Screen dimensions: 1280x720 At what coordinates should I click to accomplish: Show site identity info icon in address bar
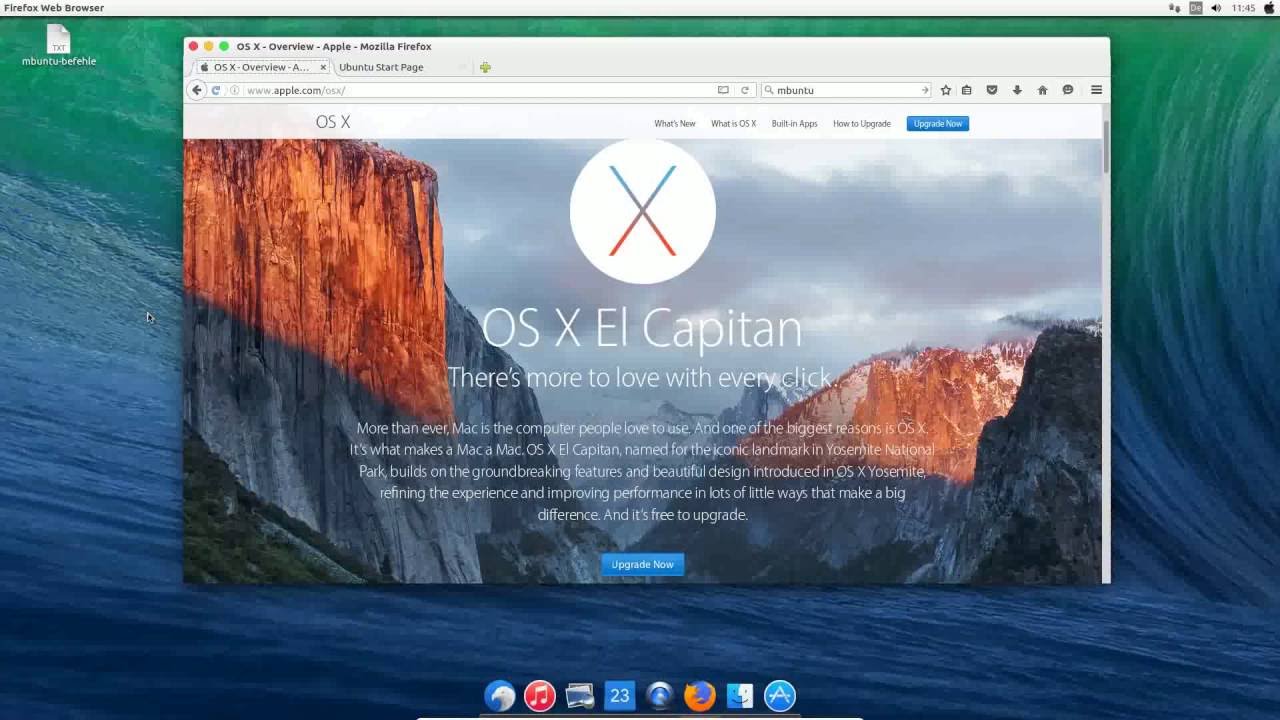[235, 90]
